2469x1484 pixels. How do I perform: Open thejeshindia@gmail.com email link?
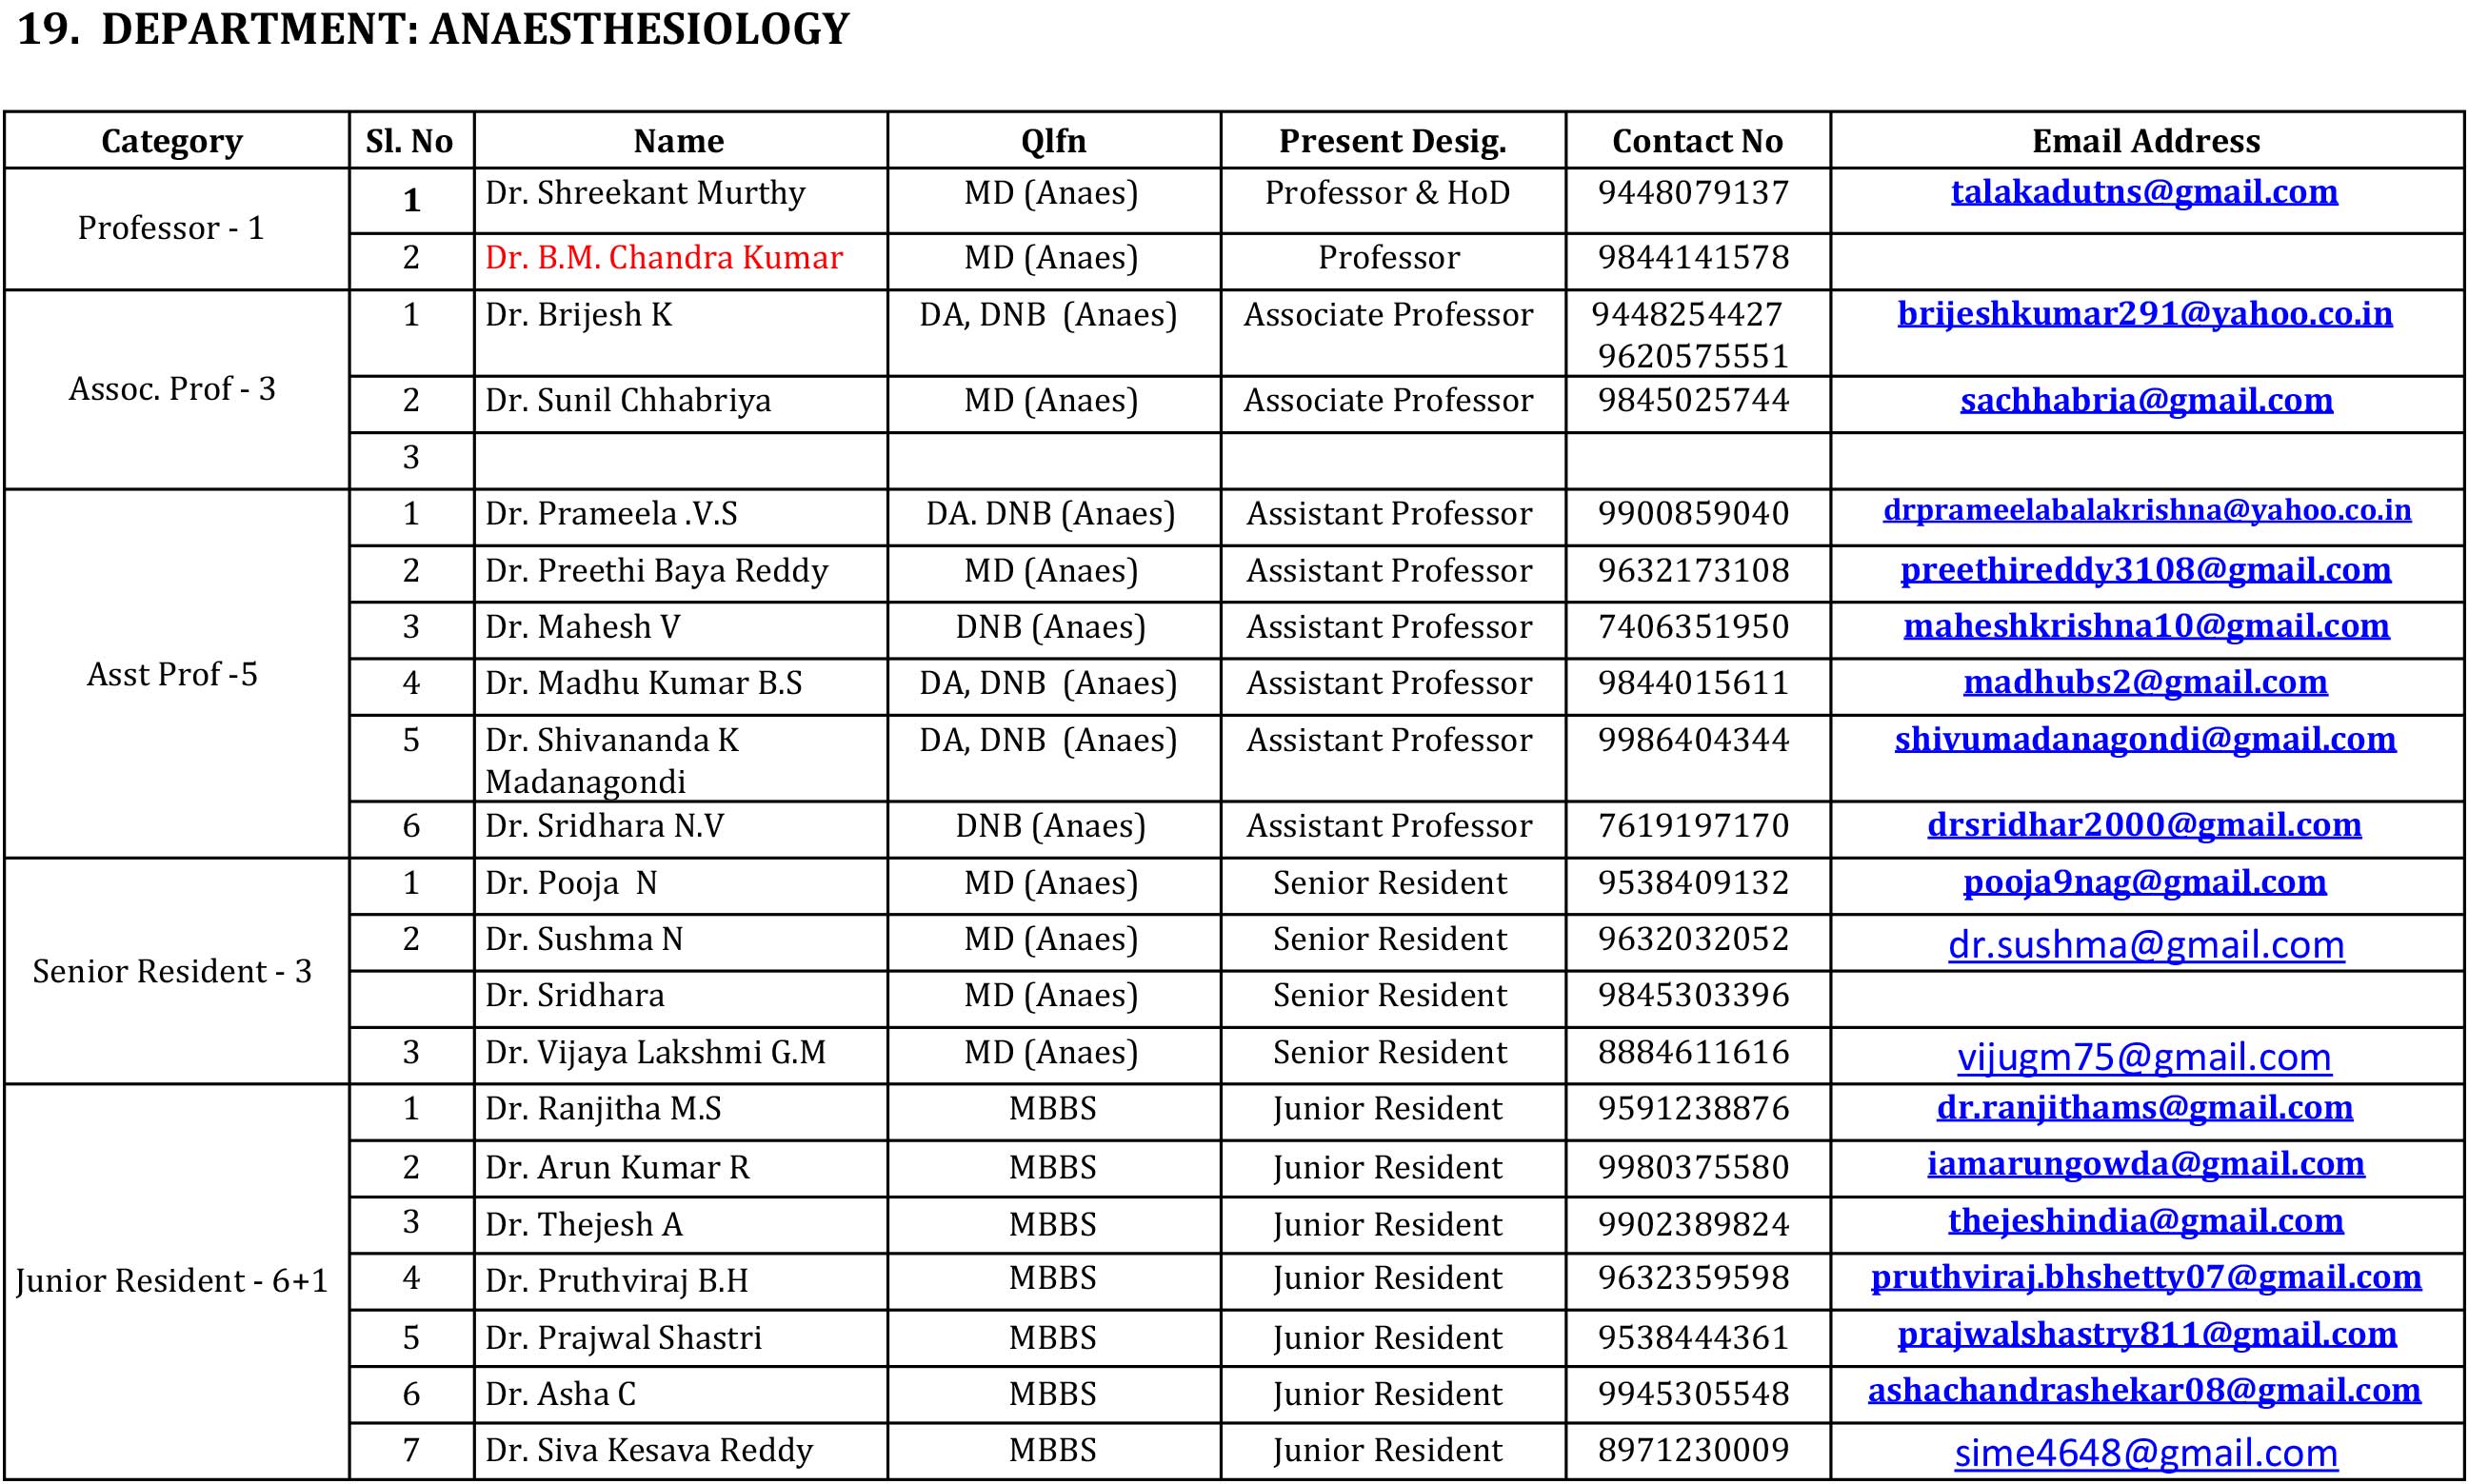pos(2145,1221)
